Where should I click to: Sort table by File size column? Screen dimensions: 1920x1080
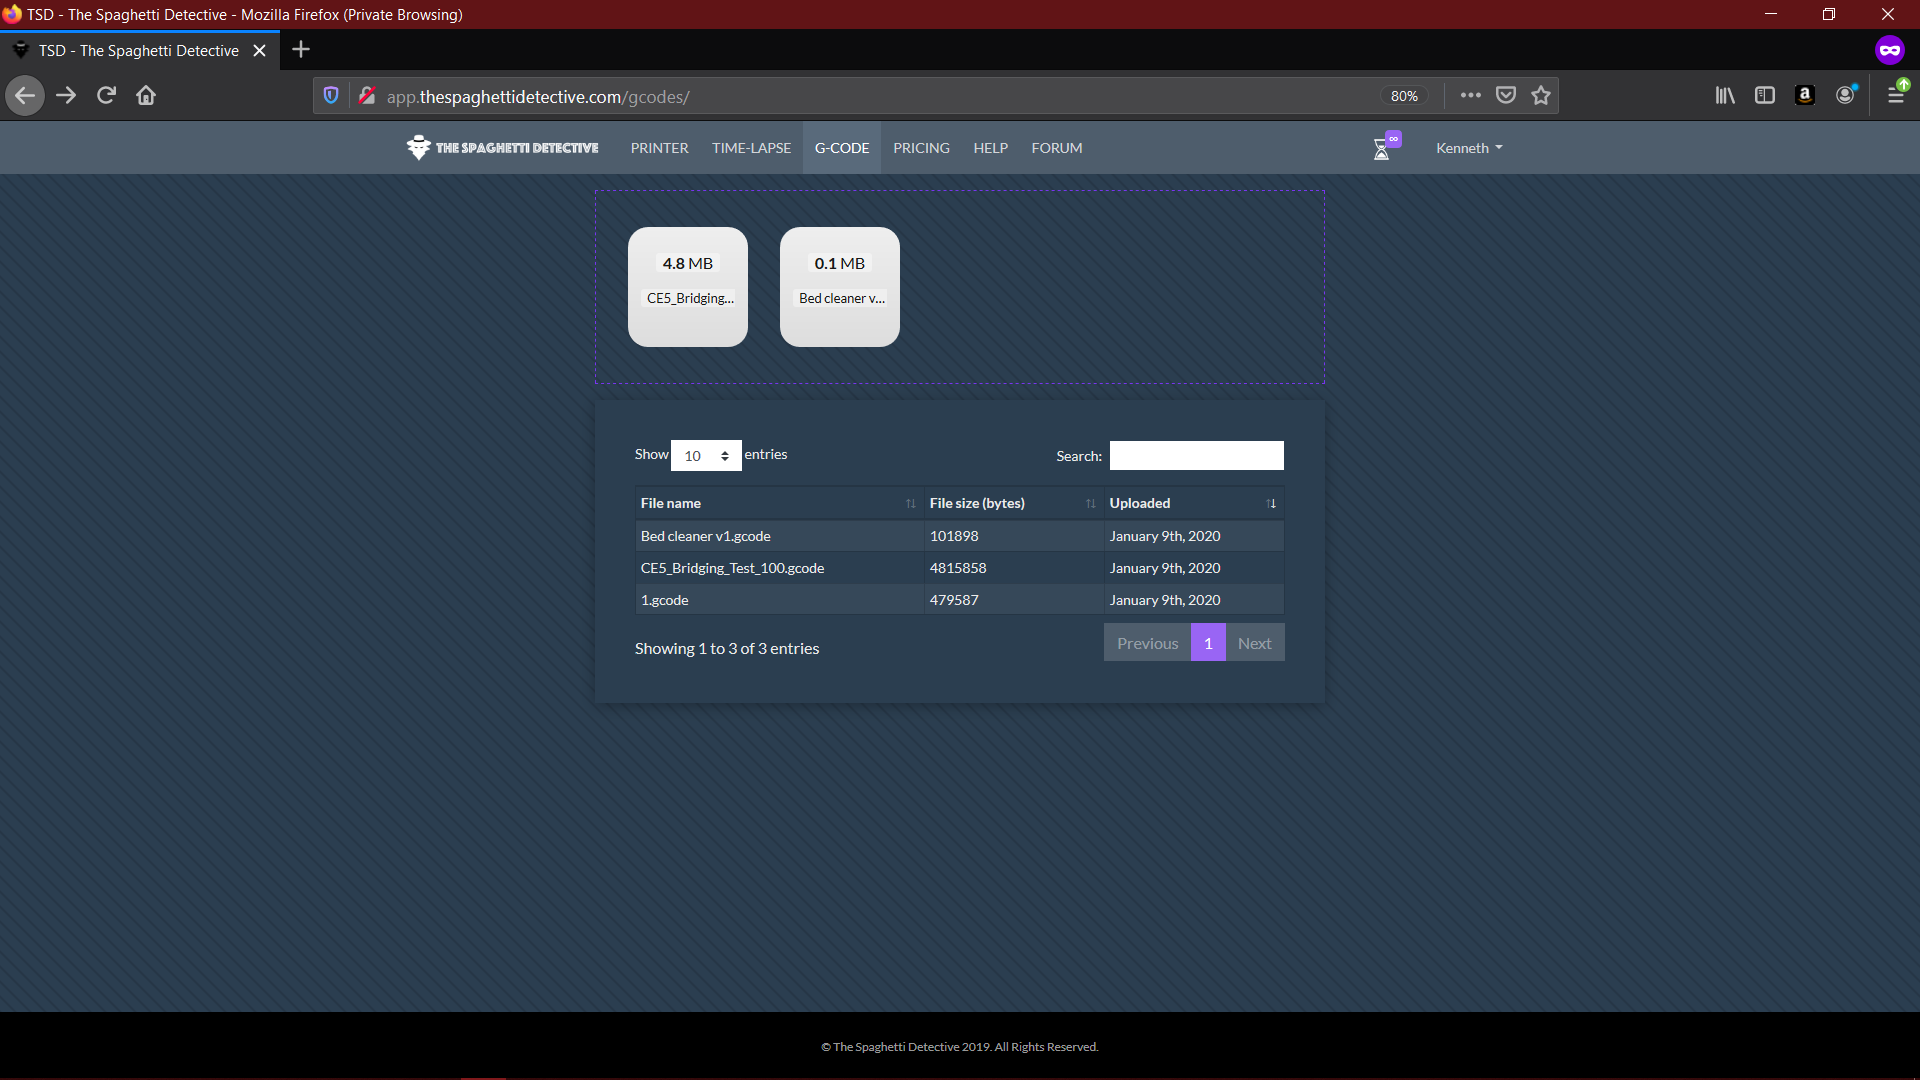click(x=1012, y=503)
